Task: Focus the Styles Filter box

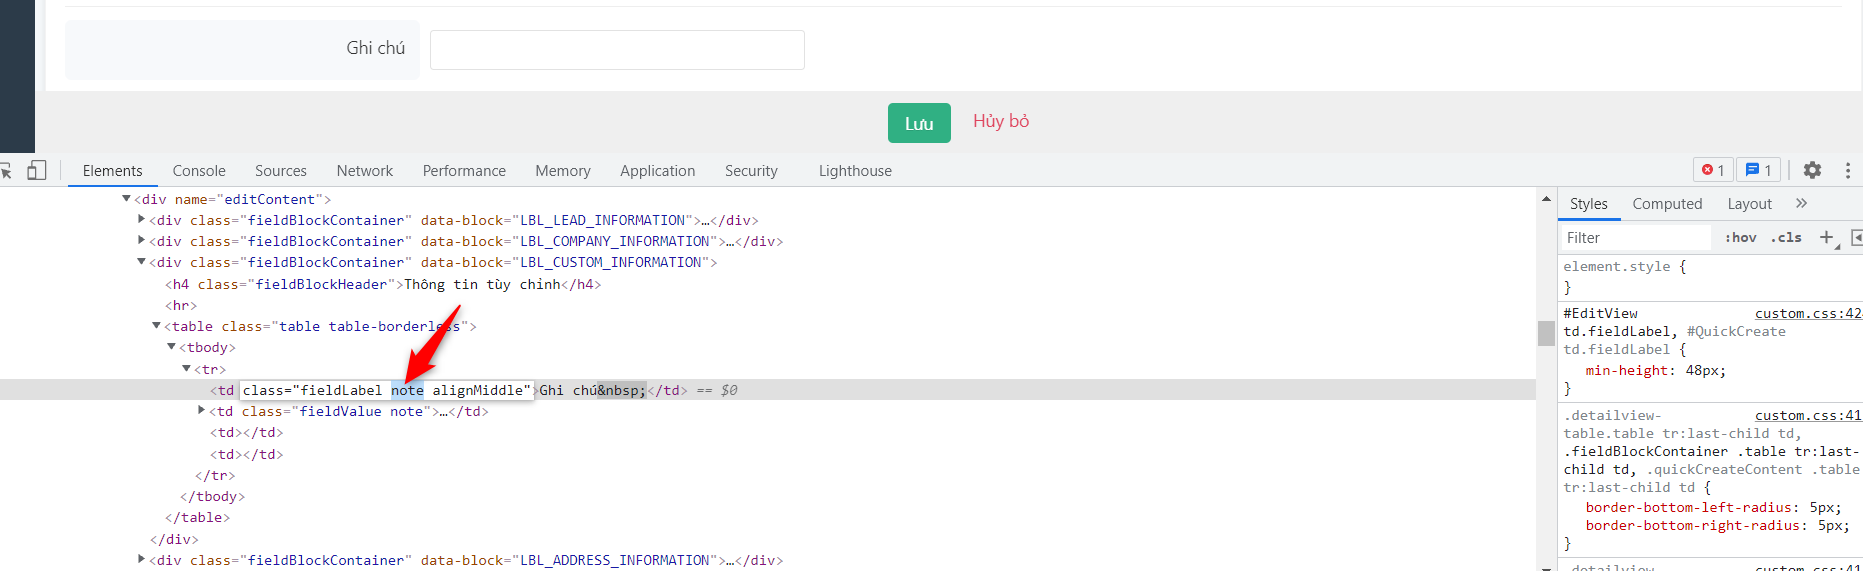Action: (1636, 237)
